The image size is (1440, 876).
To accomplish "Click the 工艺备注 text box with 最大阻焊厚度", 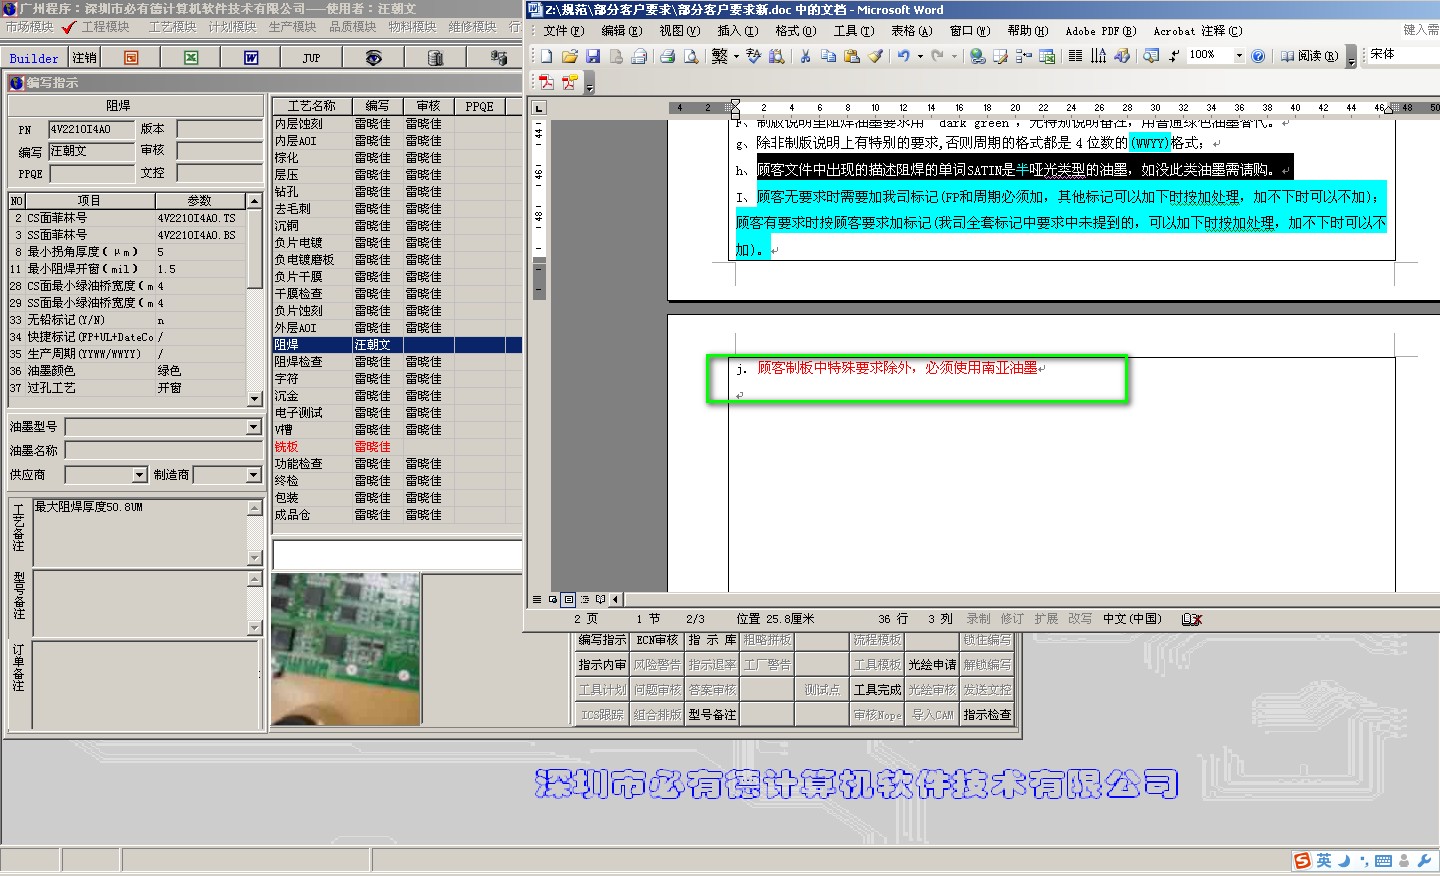I will (140, 532).
